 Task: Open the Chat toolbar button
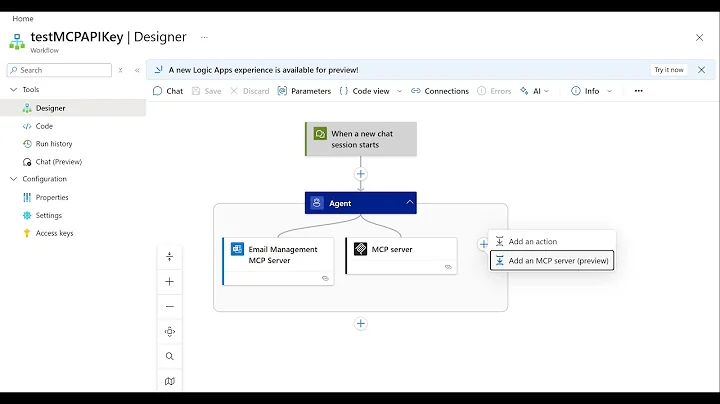168,91
